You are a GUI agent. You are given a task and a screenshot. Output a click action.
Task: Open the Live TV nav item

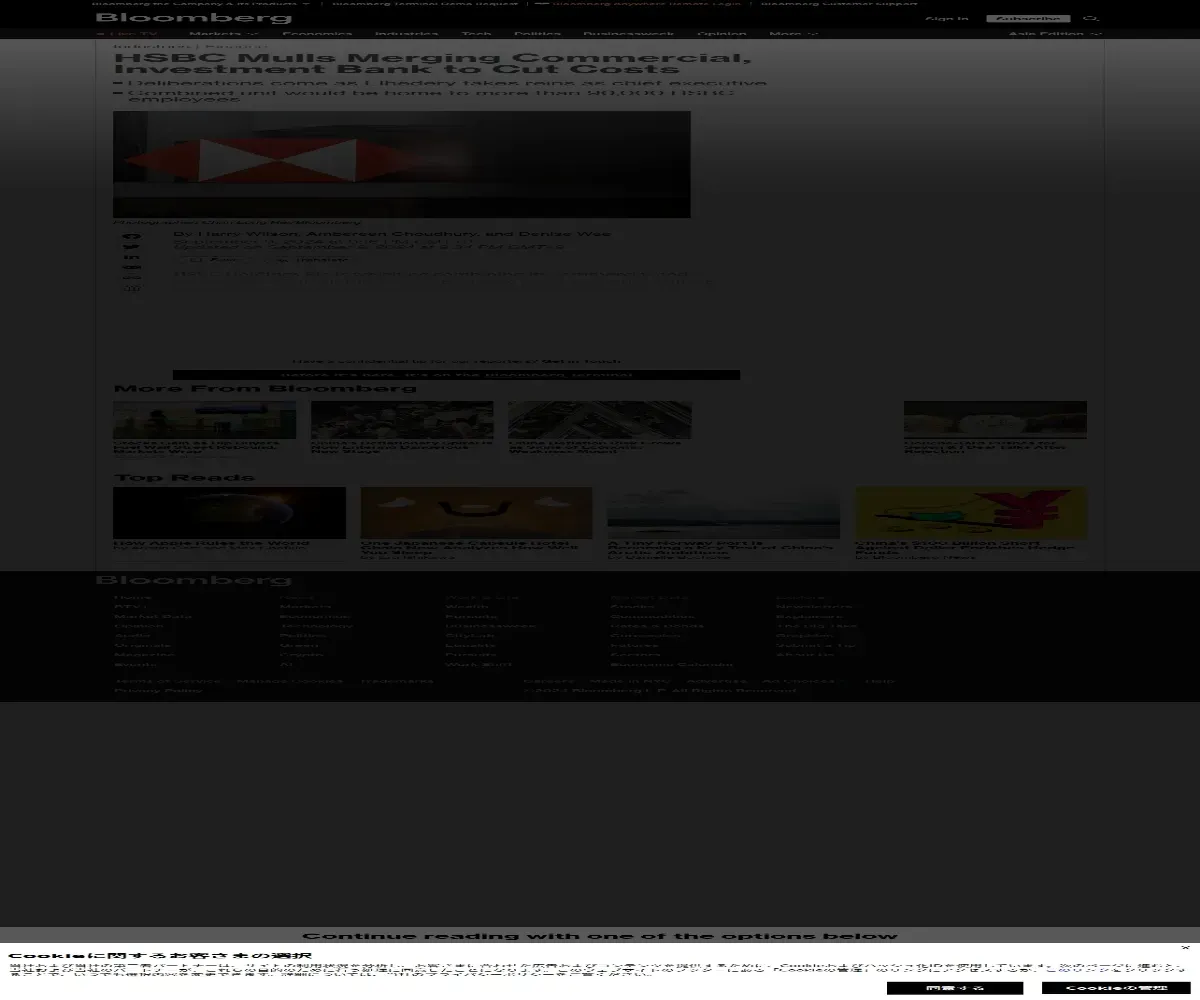(126, 34)
